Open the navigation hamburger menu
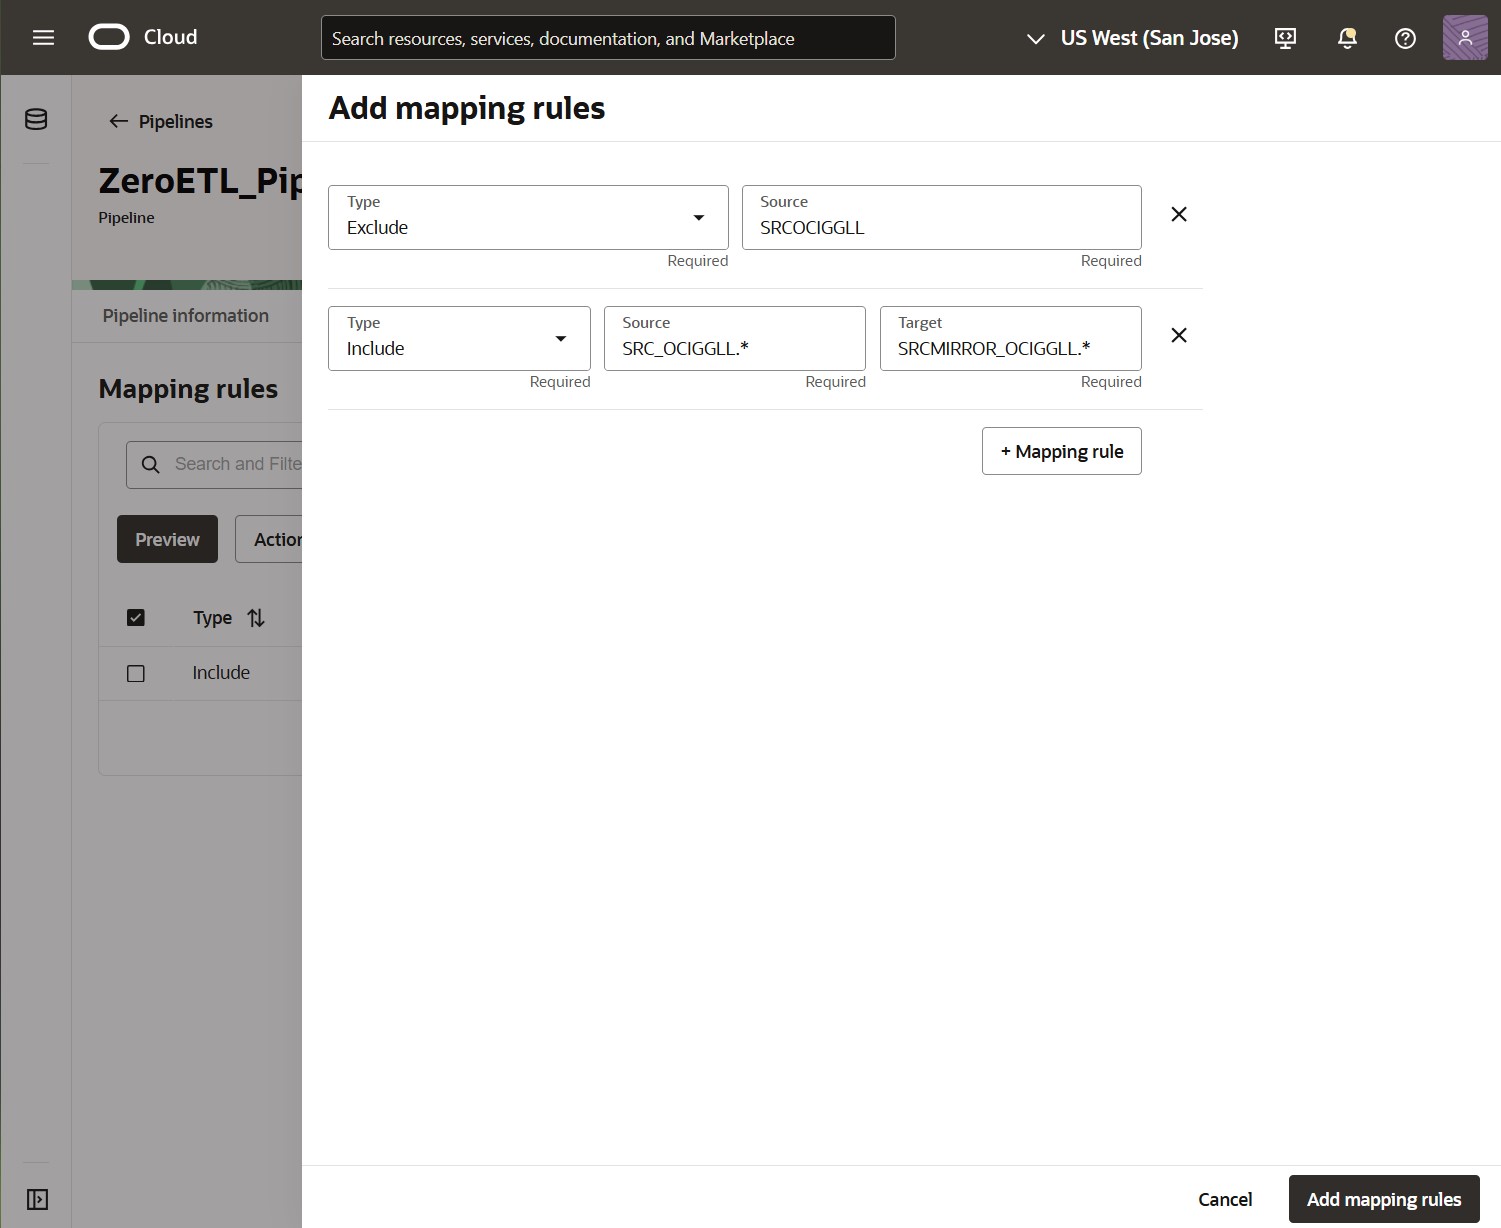 point(43,37)
